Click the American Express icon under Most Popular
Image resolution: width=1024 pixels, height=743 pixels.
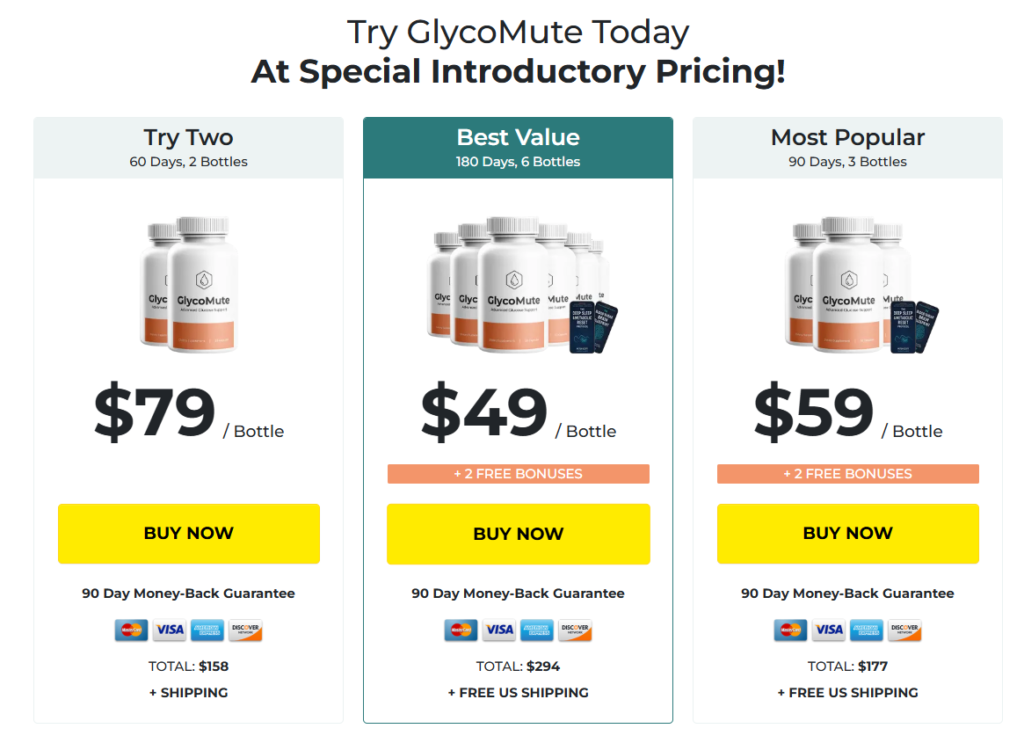click(866, 630)
